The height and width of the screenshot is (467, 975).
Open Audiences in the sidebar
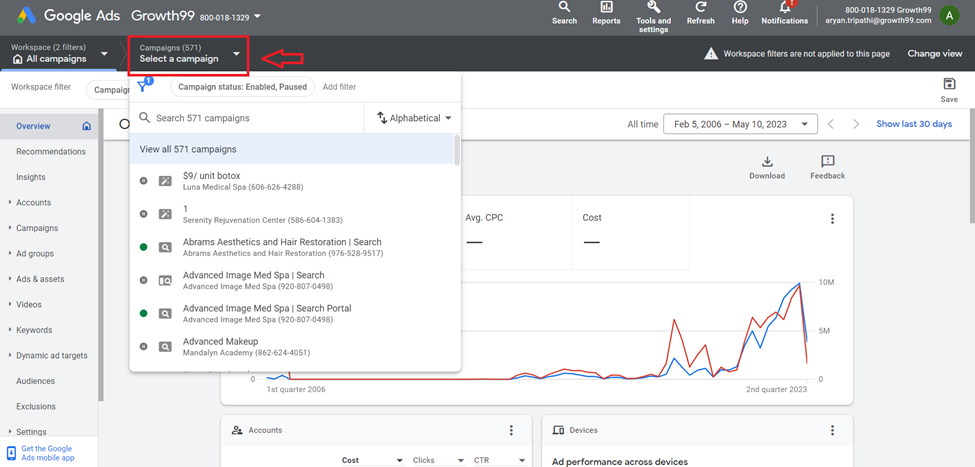click(35, 381)
